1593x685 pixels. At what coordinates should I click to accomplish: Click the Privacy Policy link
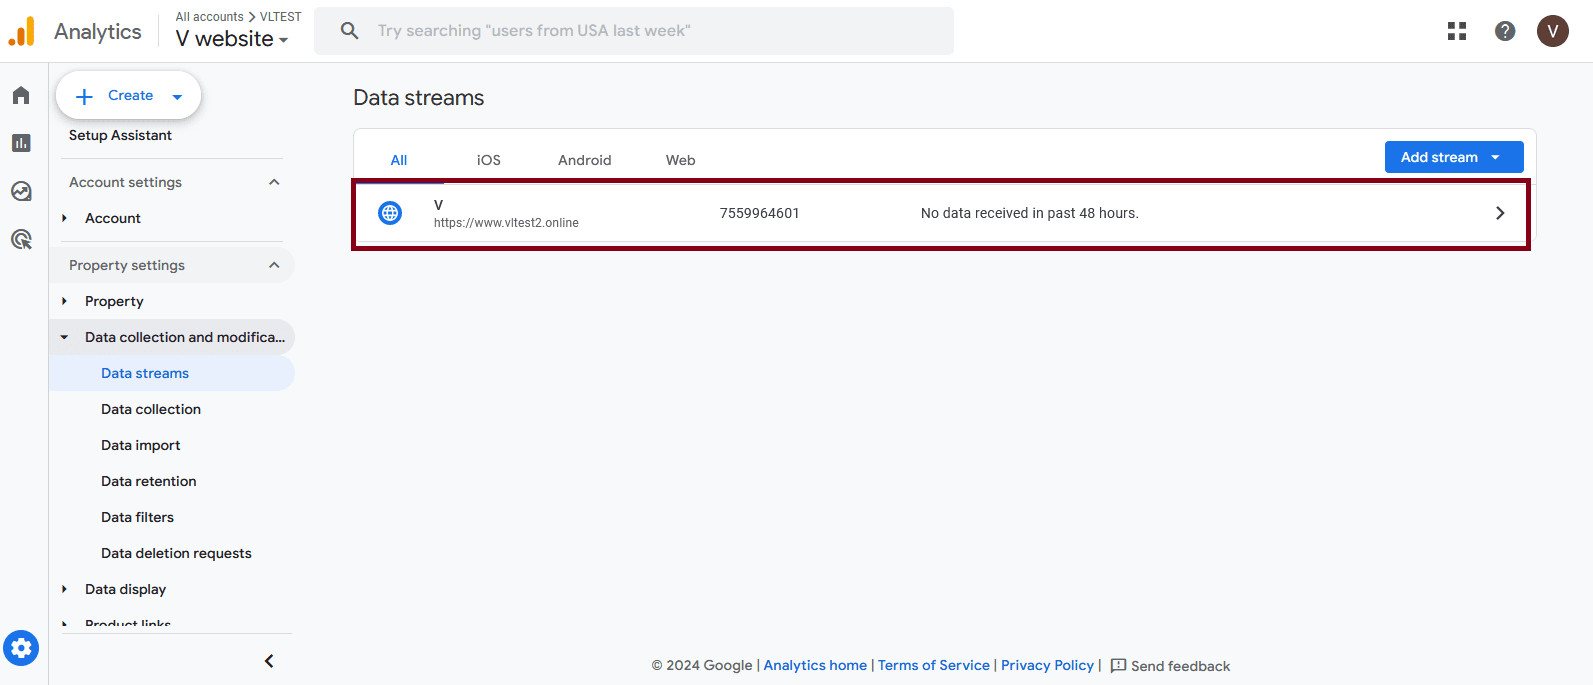tap(1047, 665)
